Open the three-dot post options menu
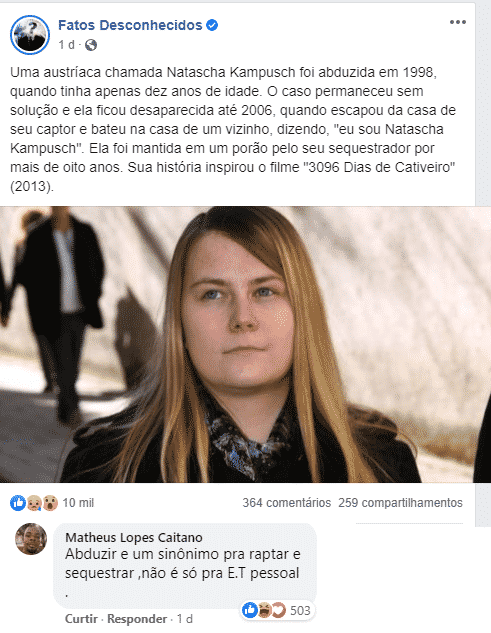The width and height of the screenshot is (491, 633). click(x=458, y=22)
